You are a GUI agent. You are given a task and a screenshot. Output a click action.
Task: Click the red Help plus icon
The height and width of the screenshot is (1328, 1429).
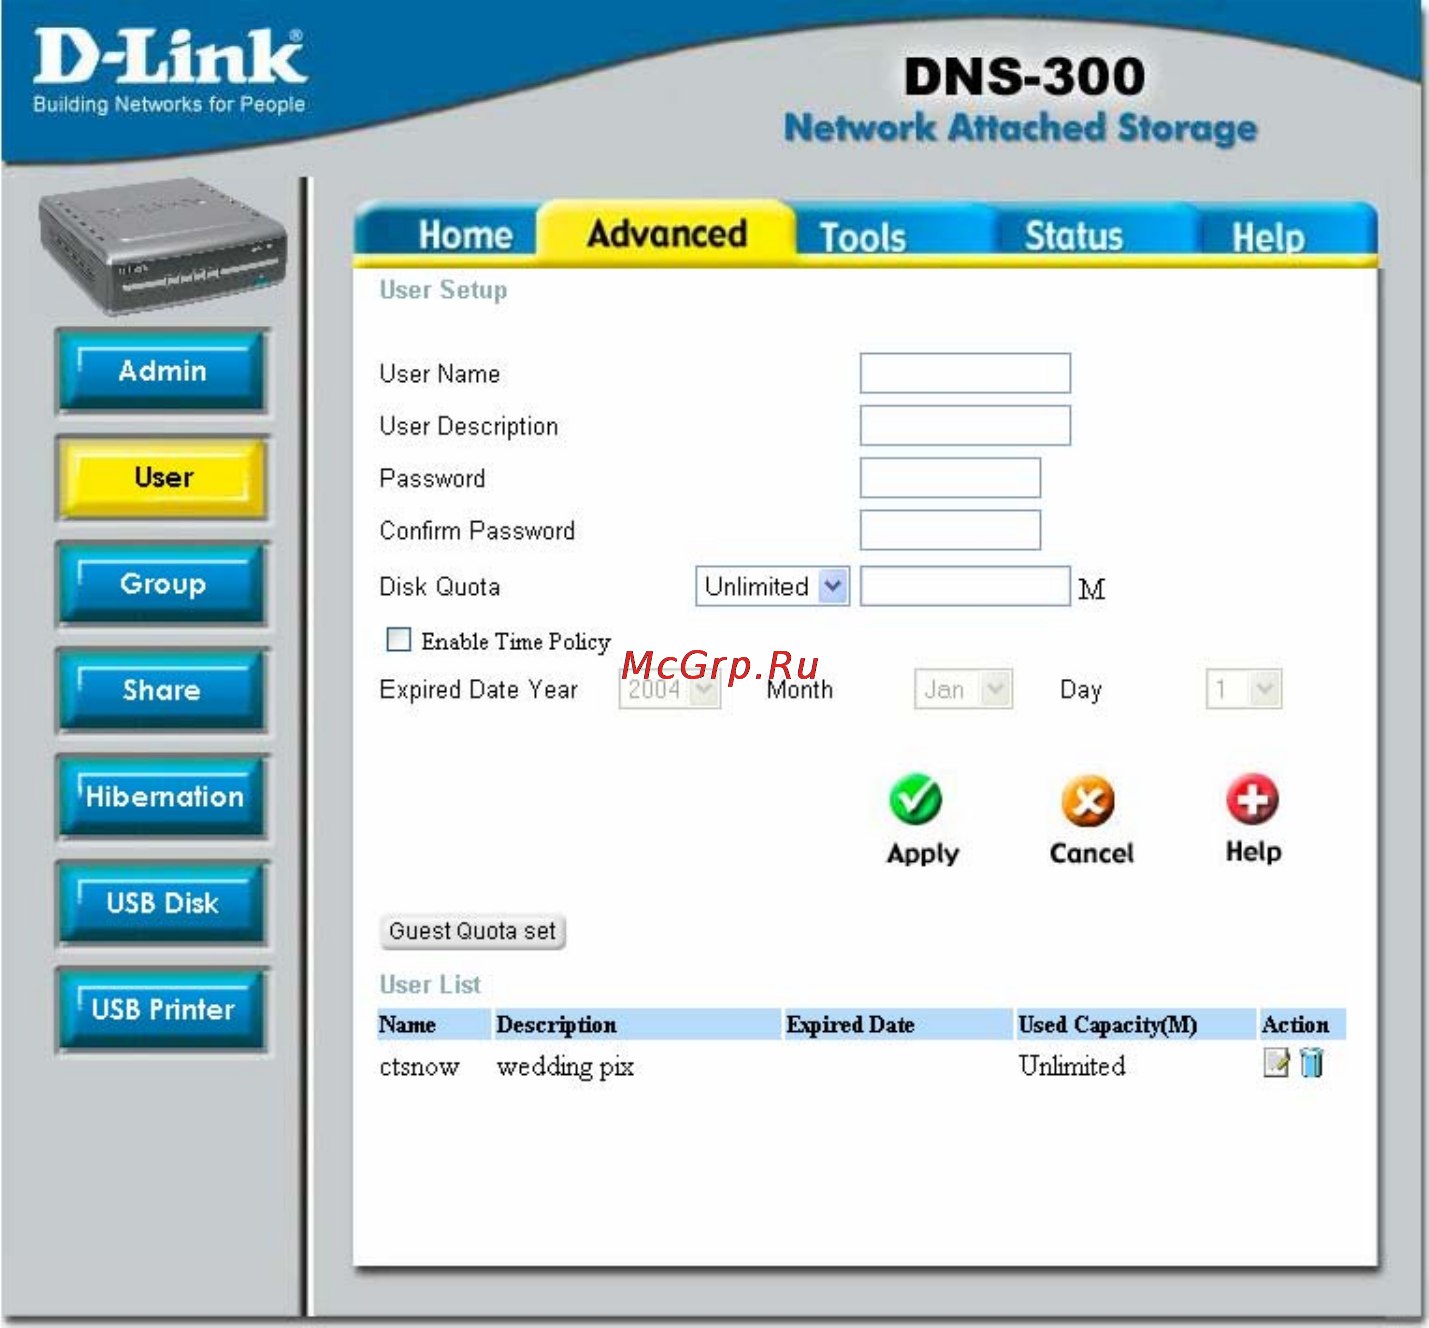(x=1252, y=799)
